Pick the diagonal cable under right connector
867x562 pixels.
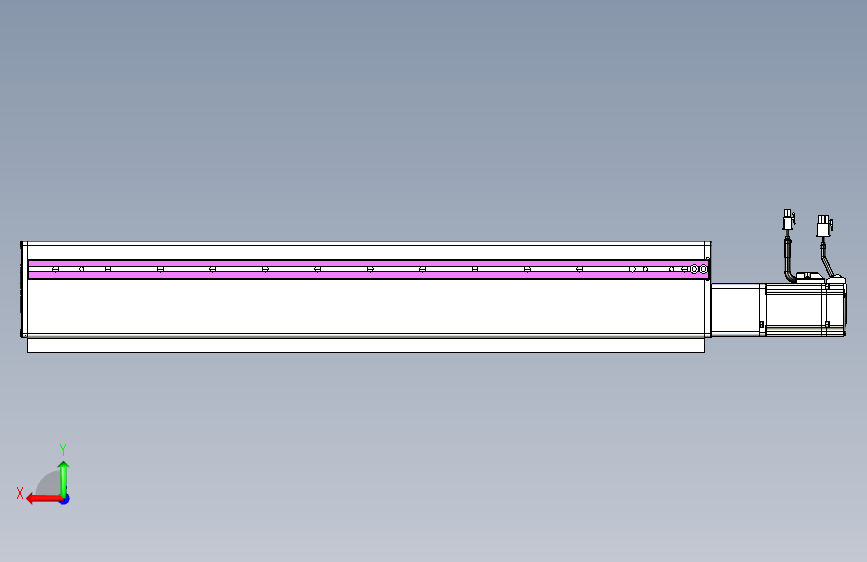tap(827, 258)
